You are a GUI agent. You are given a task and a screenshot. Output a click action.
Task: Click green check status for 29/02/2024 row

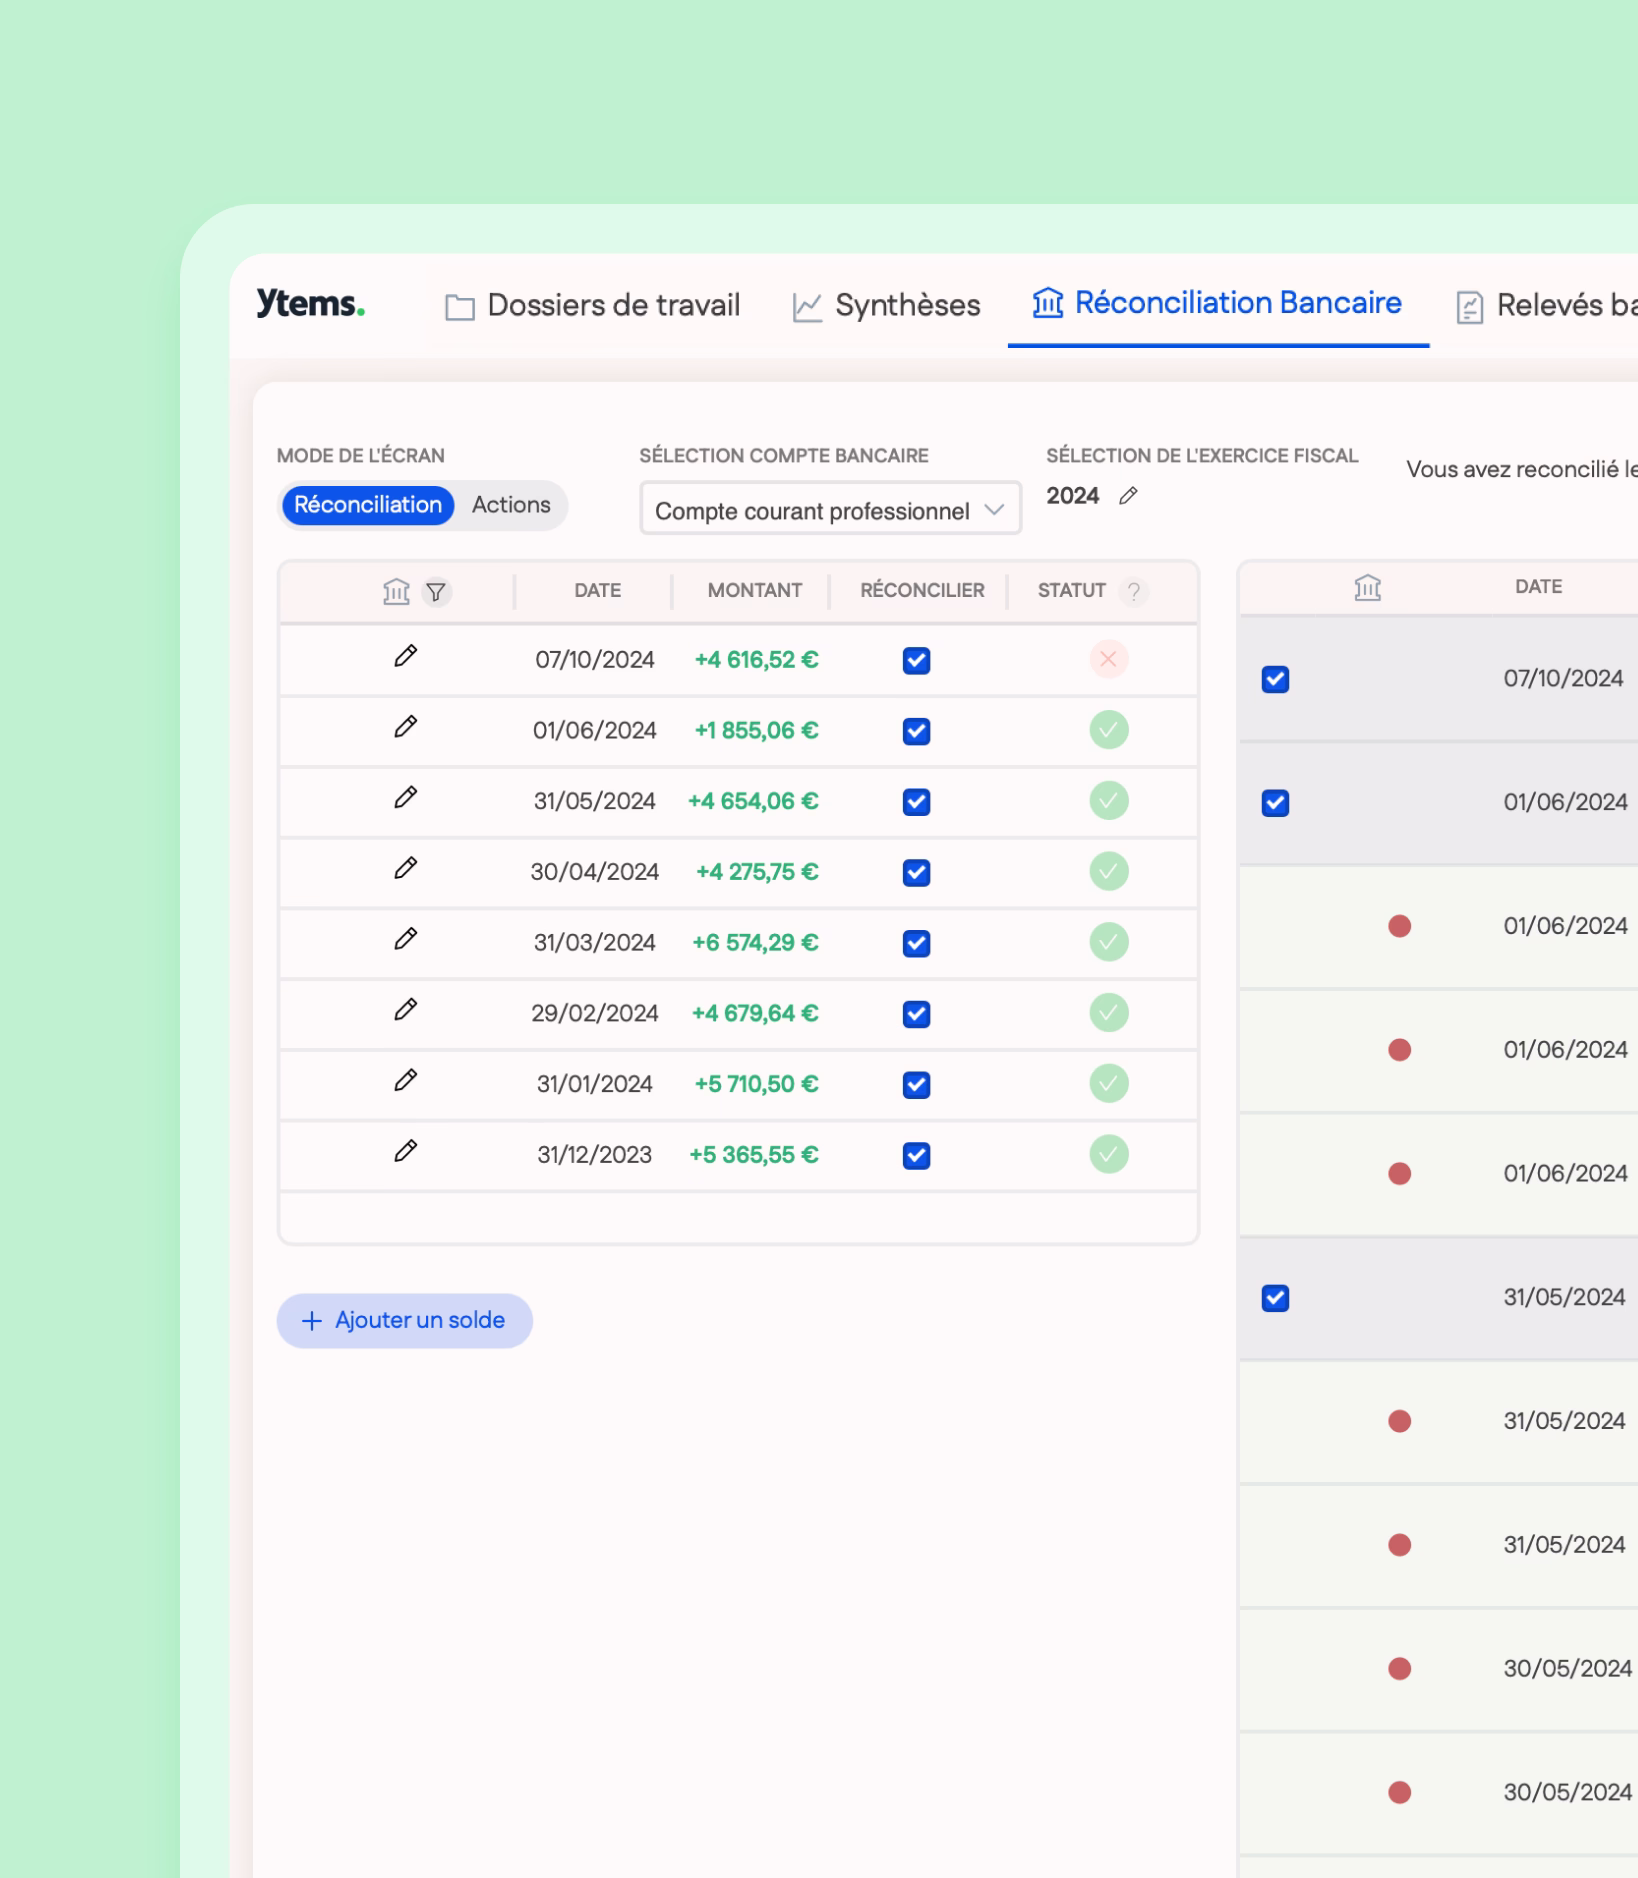pyautogui.click(x=1108, y=1013)
